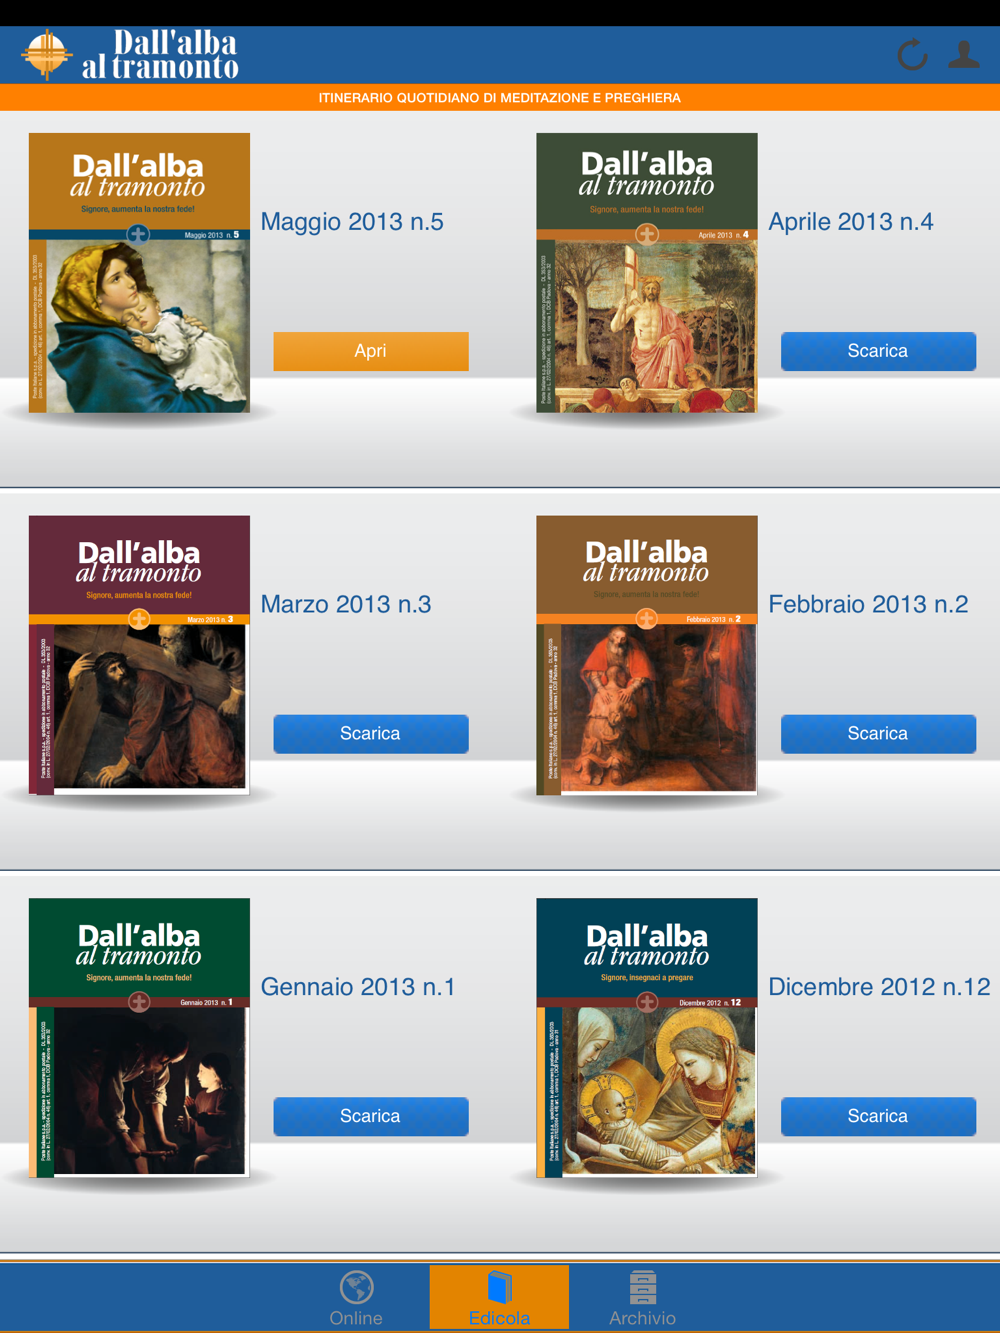Viewport: 1000px width, 1333px height.
Task: Tap the Dall'alba al tramonto sun logo
Action: 46,55
